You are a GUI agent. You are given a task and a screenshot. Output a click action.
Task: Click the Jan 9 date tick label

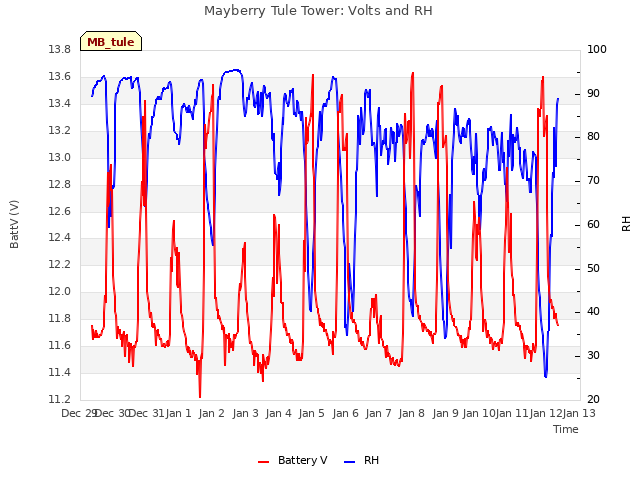coord(446,413)
